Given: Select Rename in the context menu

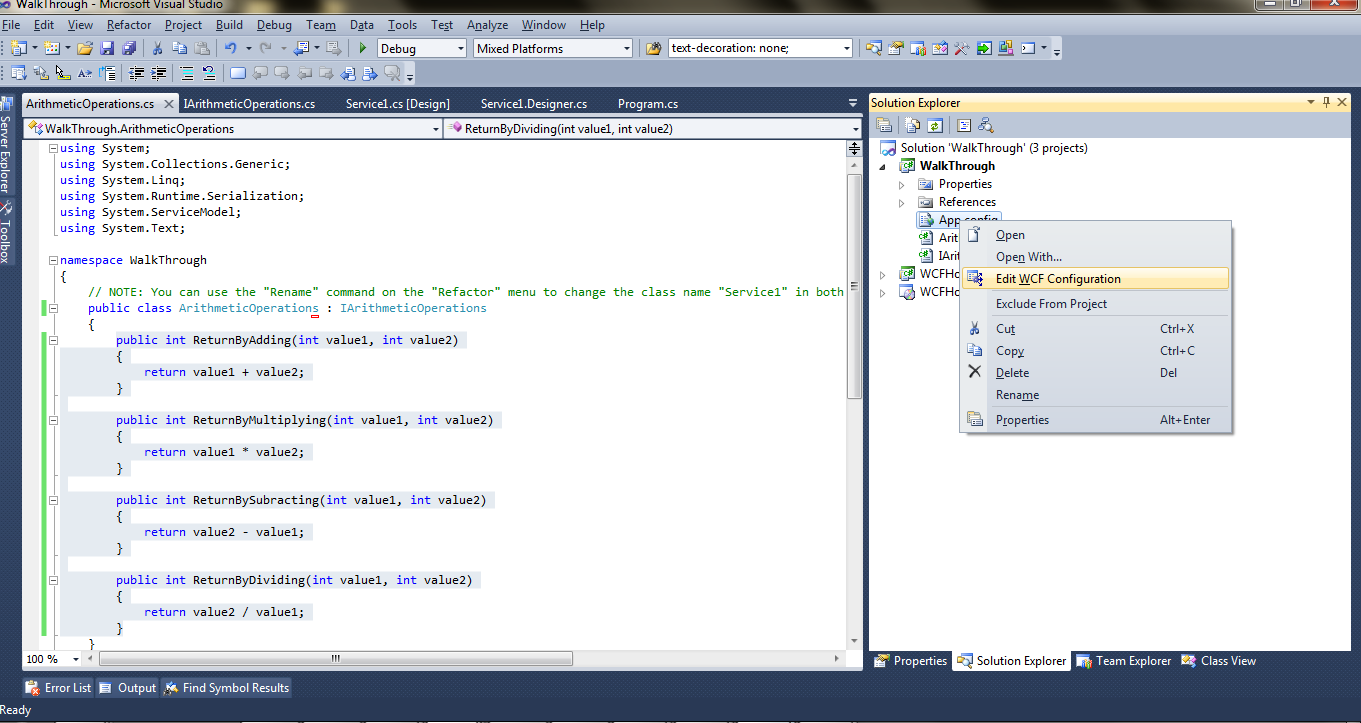Looking at the screenshot, I should (1095, 395).
